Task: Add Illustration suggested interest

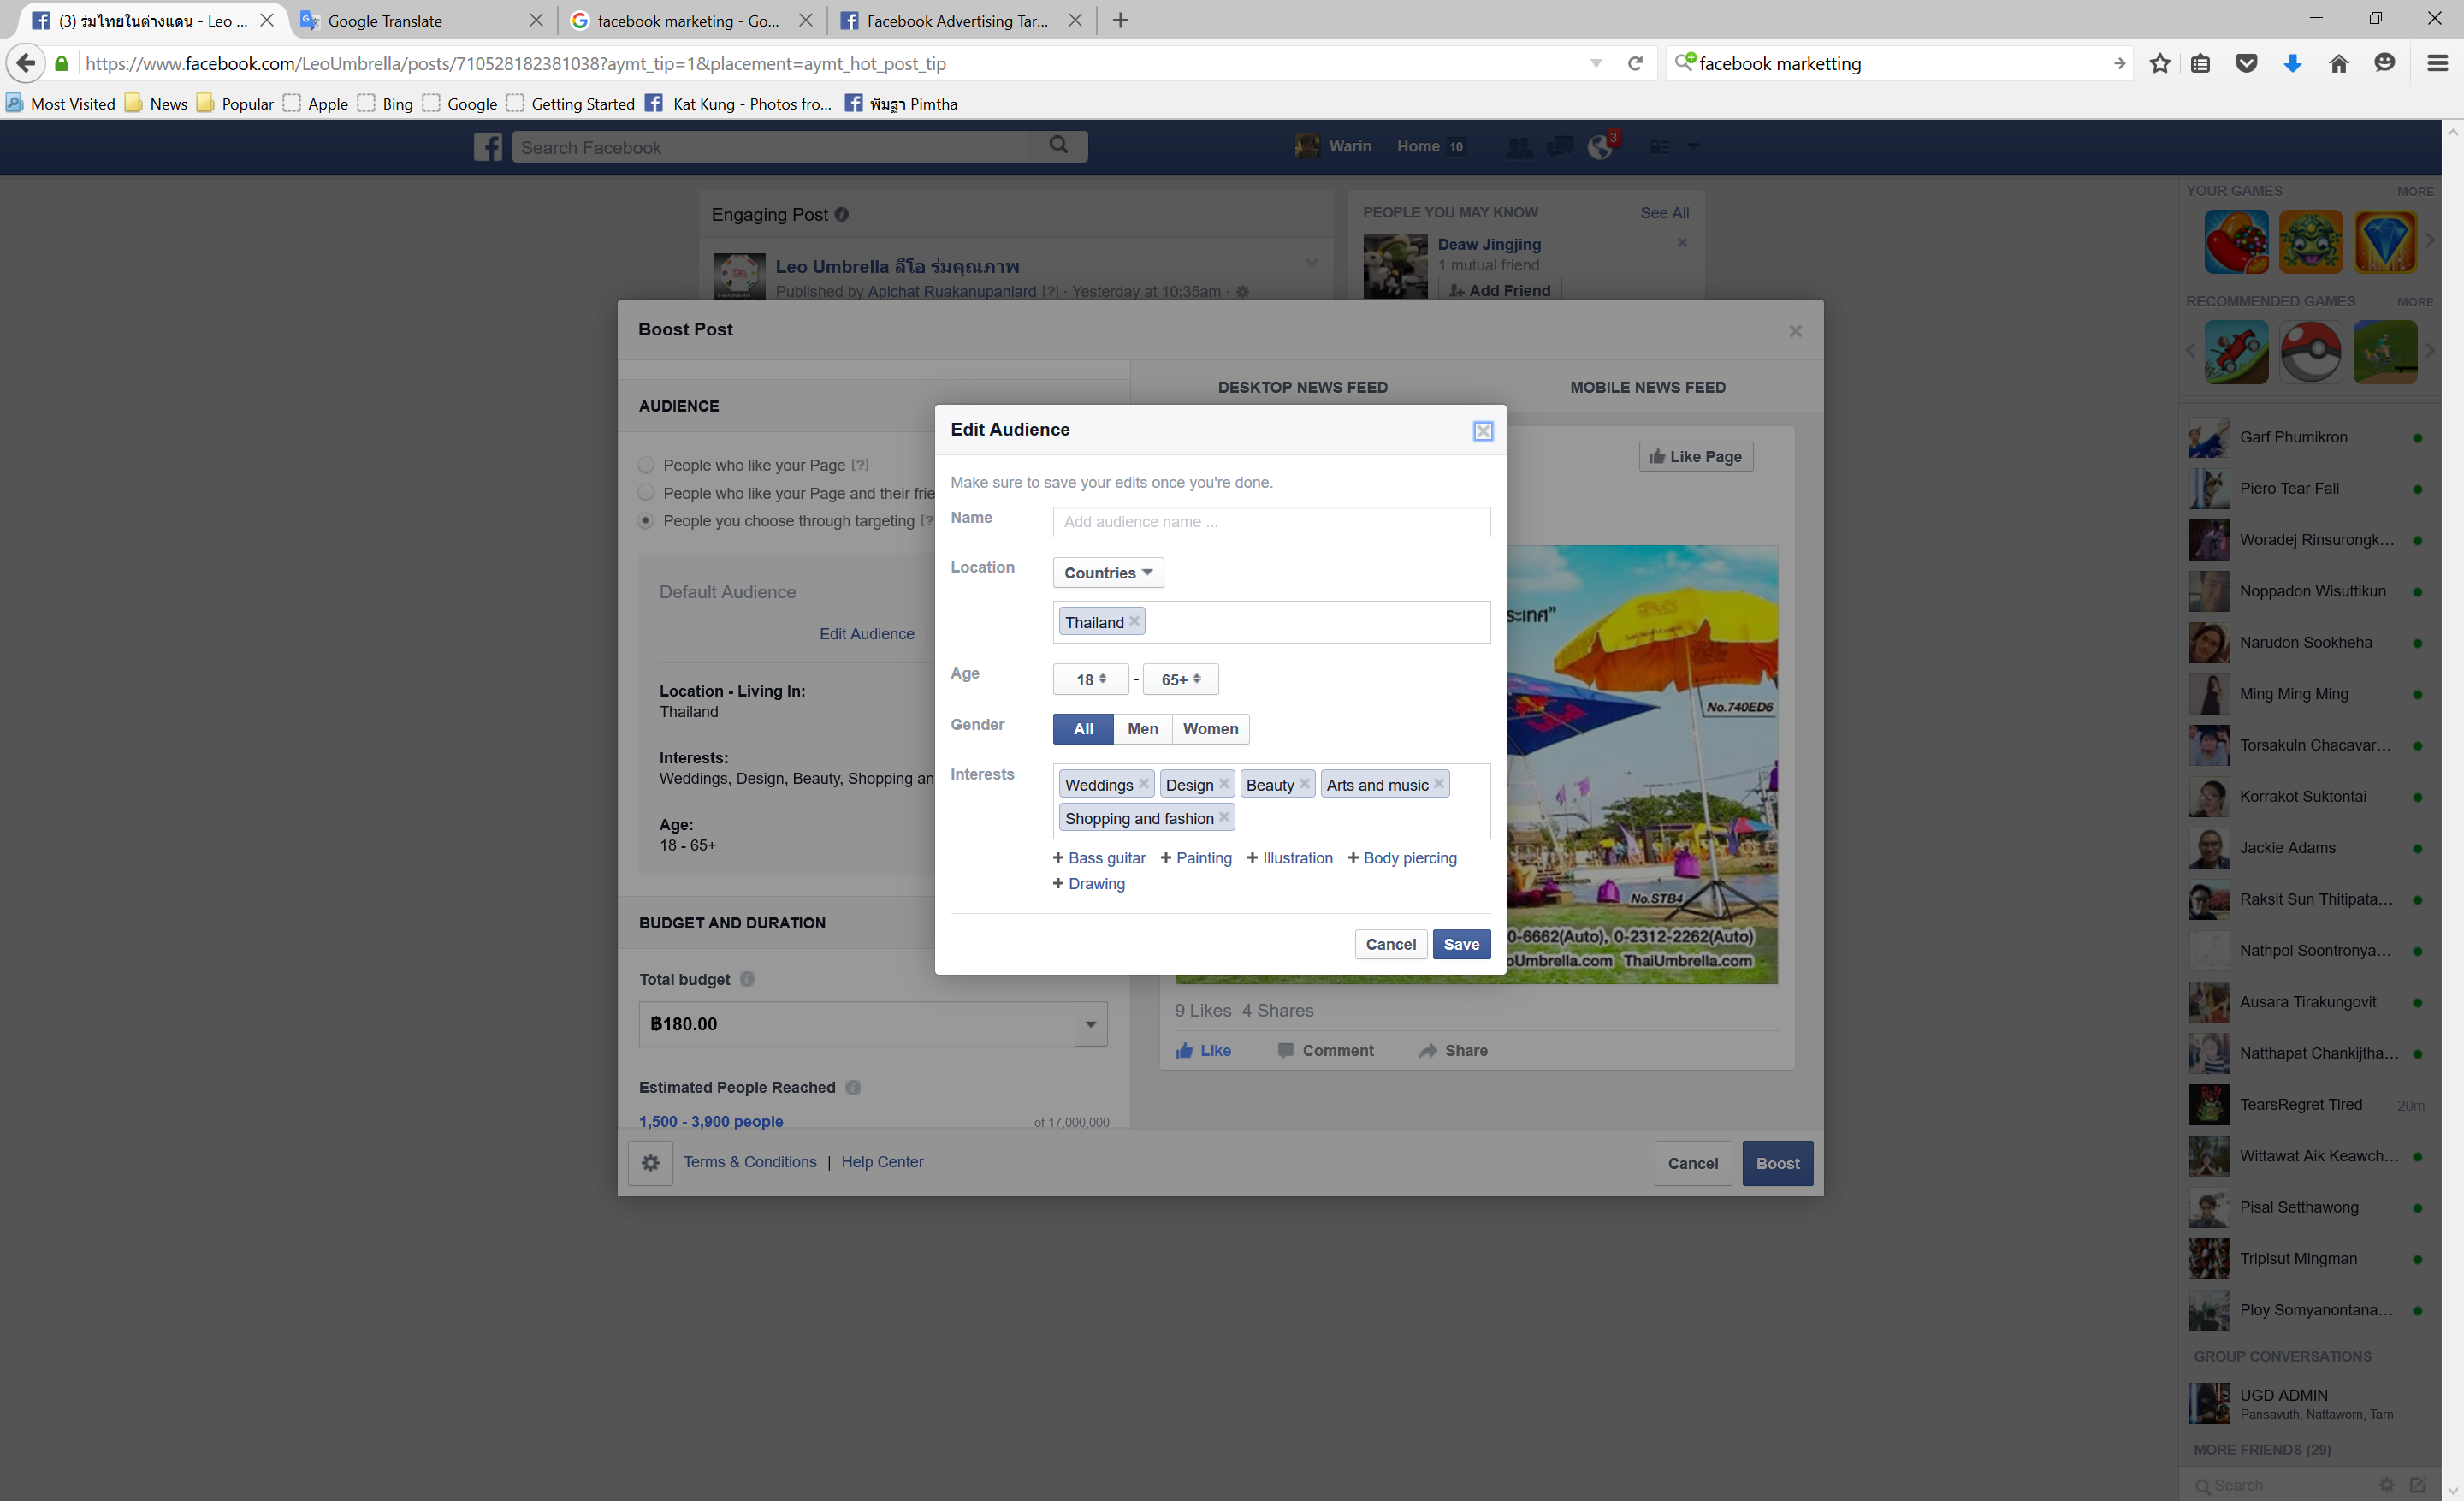Action: pyautogui.click(x=1289, y=858)
